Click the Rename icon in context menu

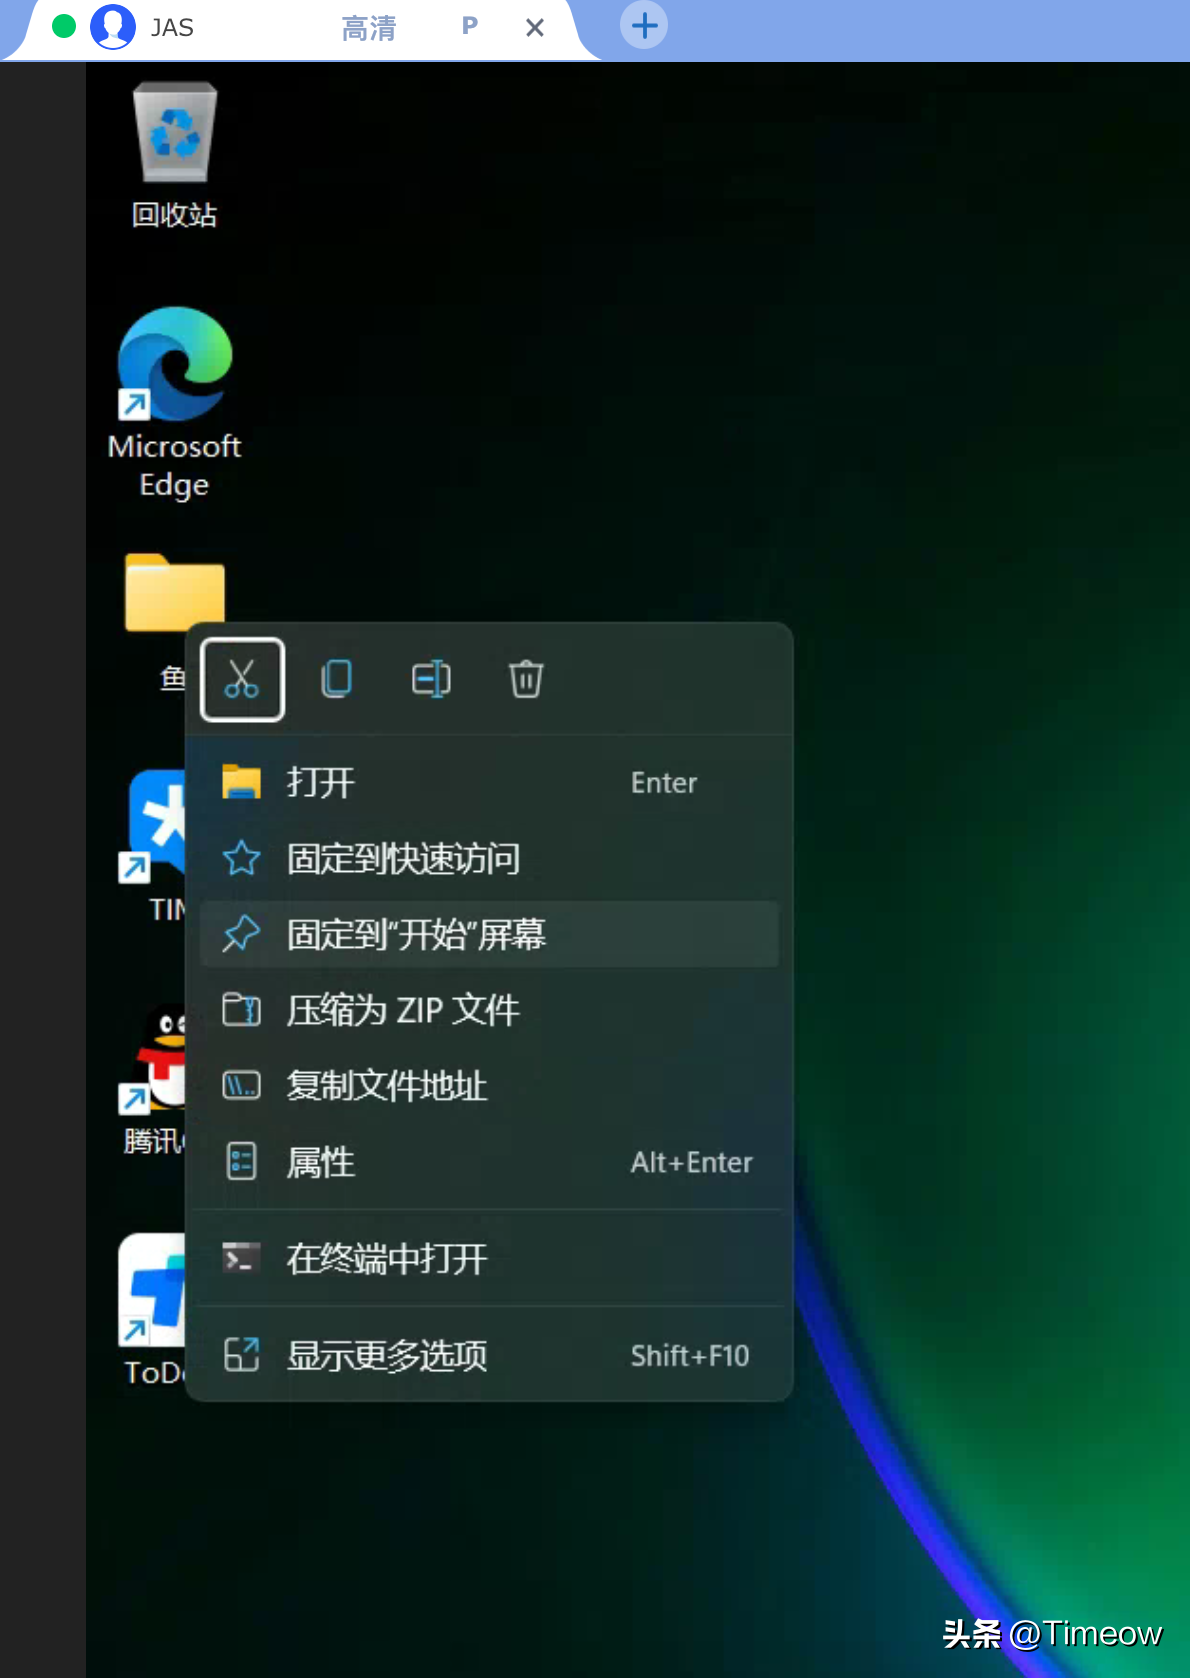pos(431,679)
